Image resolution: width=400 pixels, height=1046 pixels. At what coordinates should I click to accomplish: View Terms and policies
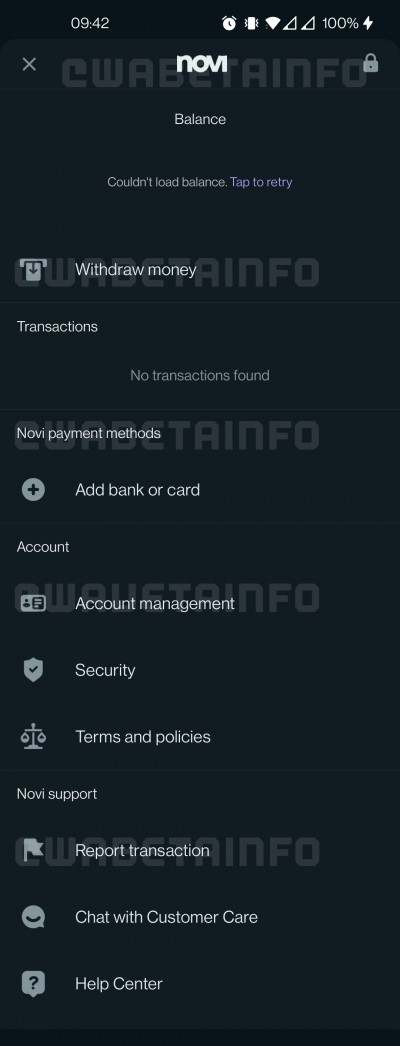[x=200, y=736]
